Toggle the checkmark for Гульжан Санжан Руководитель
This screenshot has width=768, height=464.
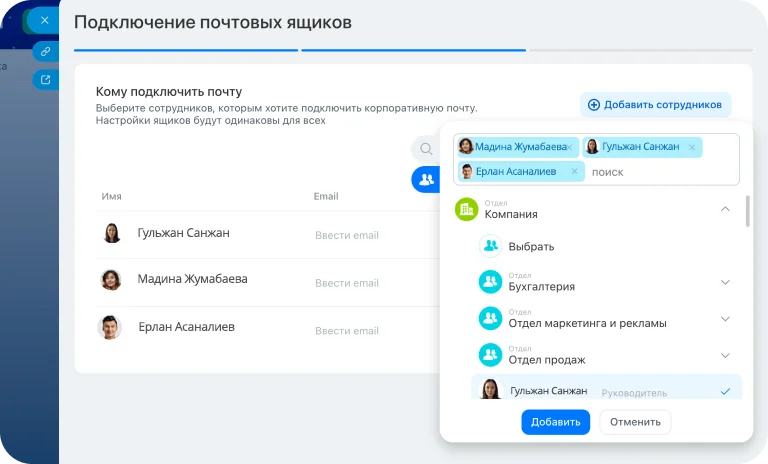coord(725,391)
